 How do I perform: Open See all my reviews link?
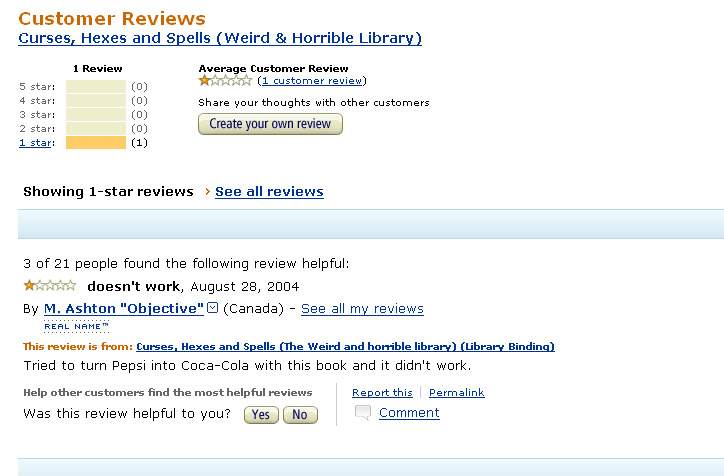pyautogui.click(x=362, y=308)
